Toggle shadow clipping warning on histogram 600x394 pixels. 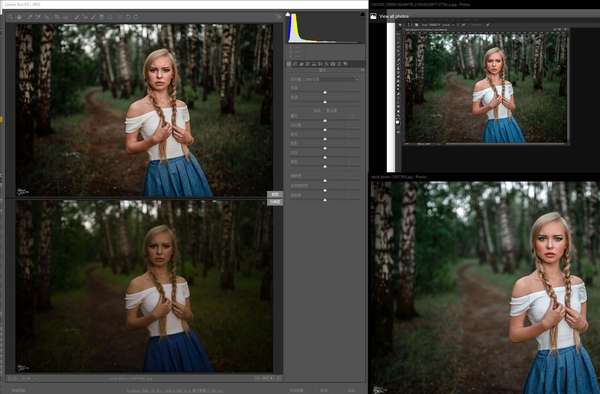288,14
